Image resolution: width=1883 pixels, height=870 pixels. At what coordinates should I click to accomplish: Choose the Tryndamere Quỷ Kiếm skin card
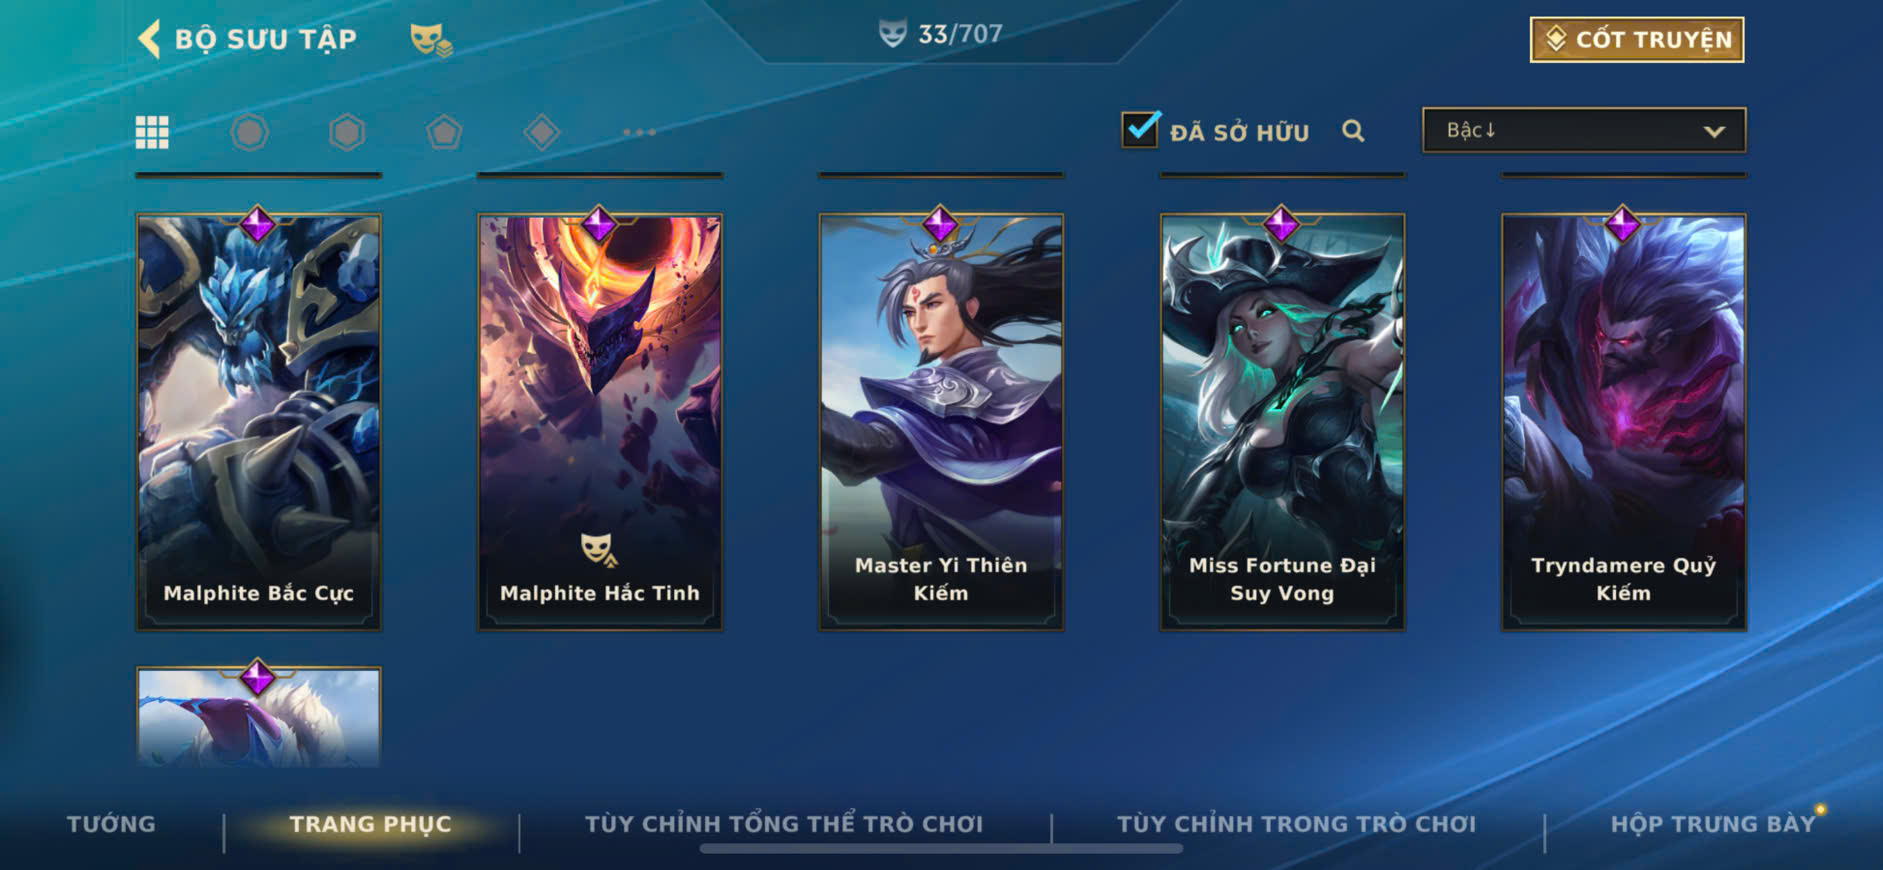click(1624, 421)
